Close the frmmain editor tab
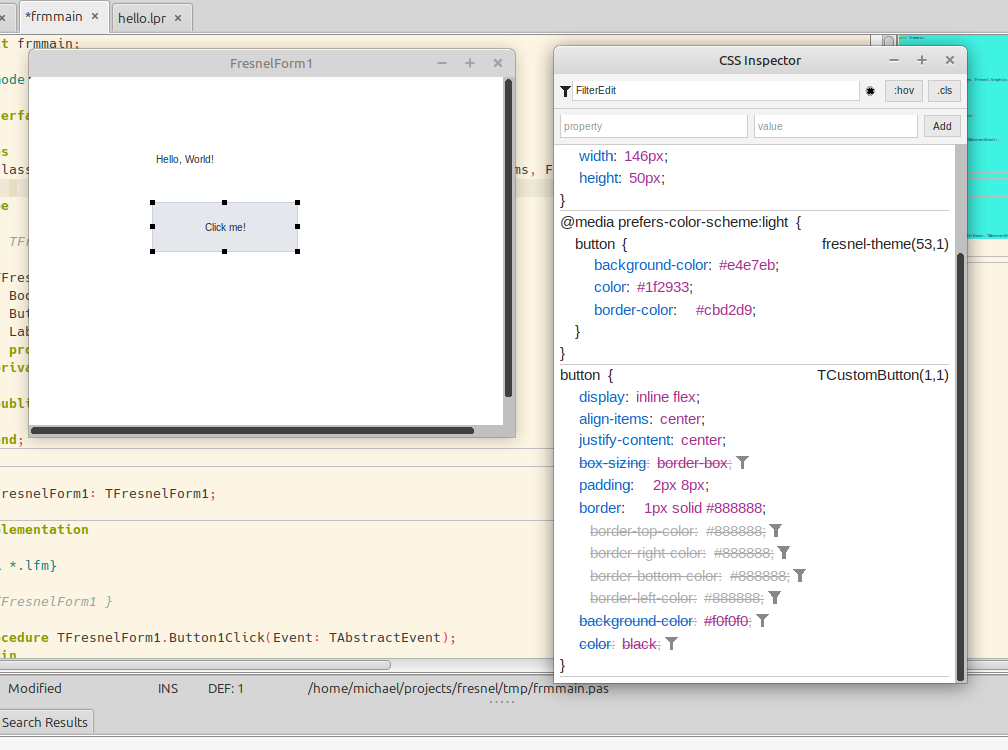 coord(95,17)
